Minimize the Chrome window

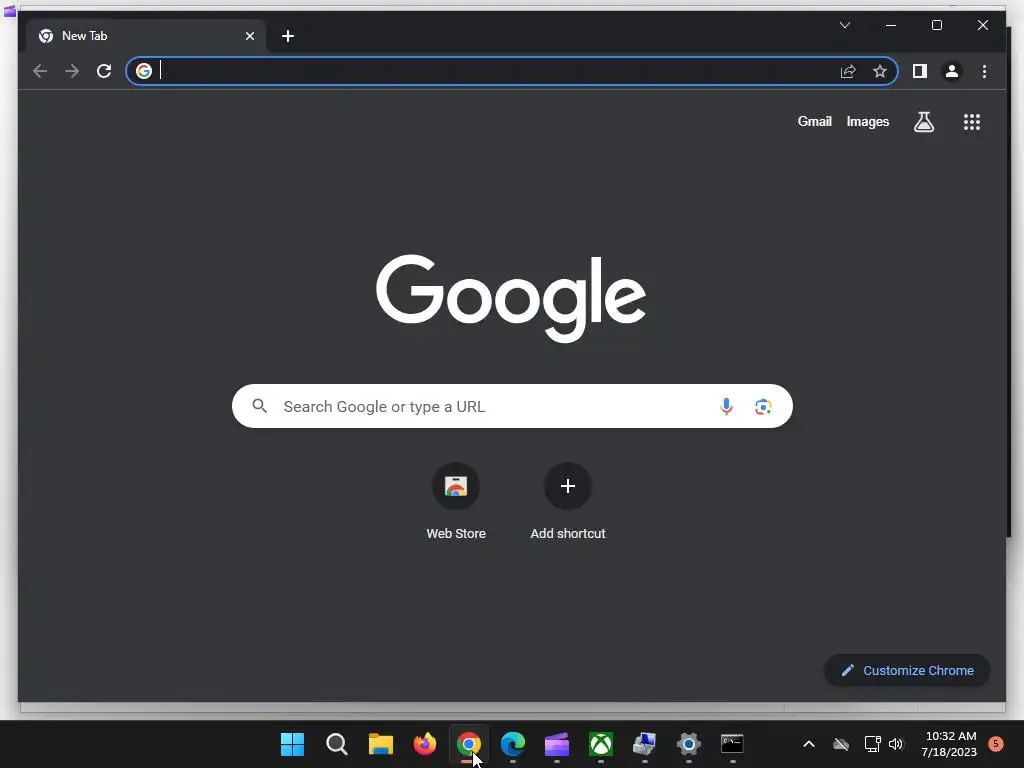pos(891,25)
